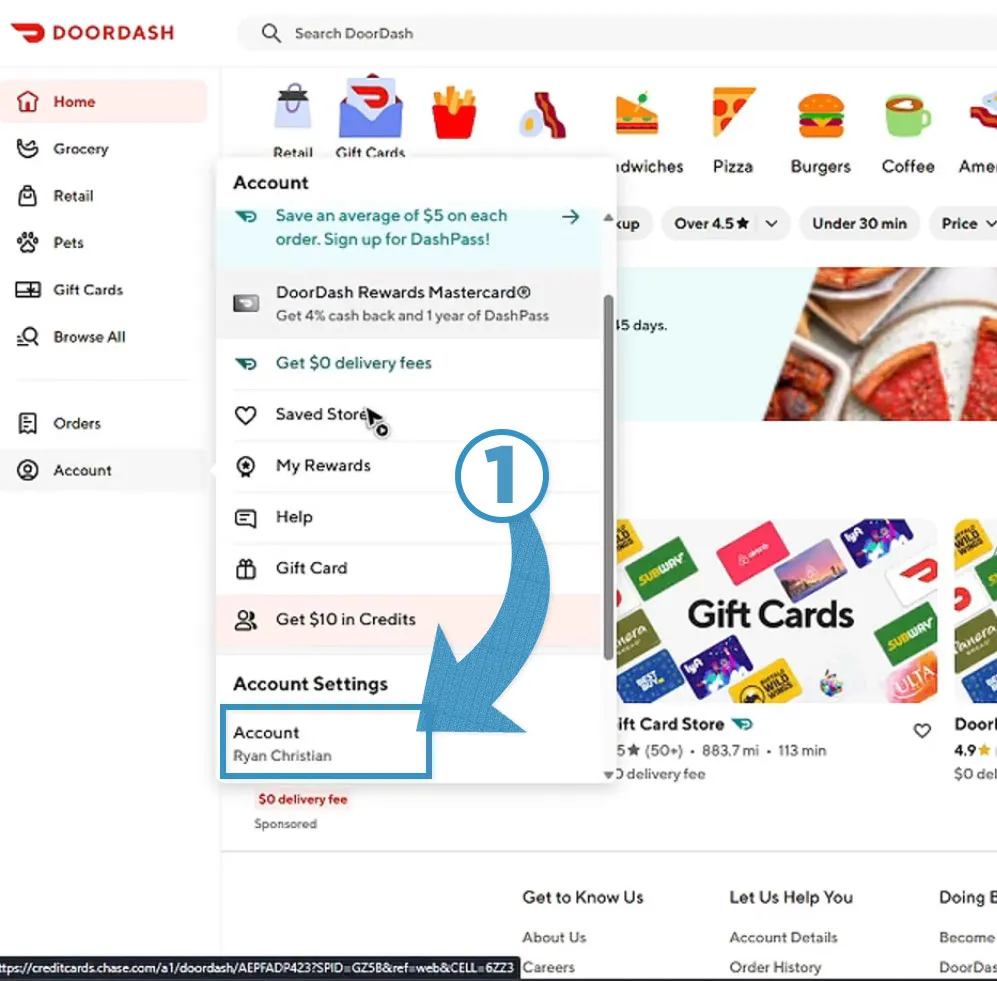The width and height of the screenshot is (997, 981).
Task: Click the account menu scroll-up arrow
Action: [x=609, y=217]
